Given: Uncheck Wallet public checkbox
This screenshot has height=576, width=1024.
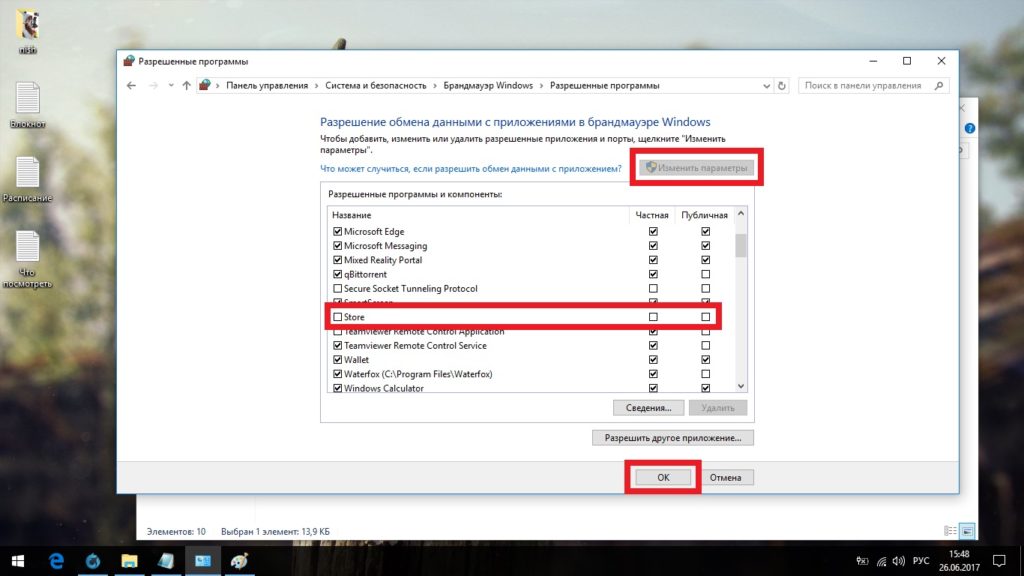Looking at the screenshot, I should click(x=705, y=360).
